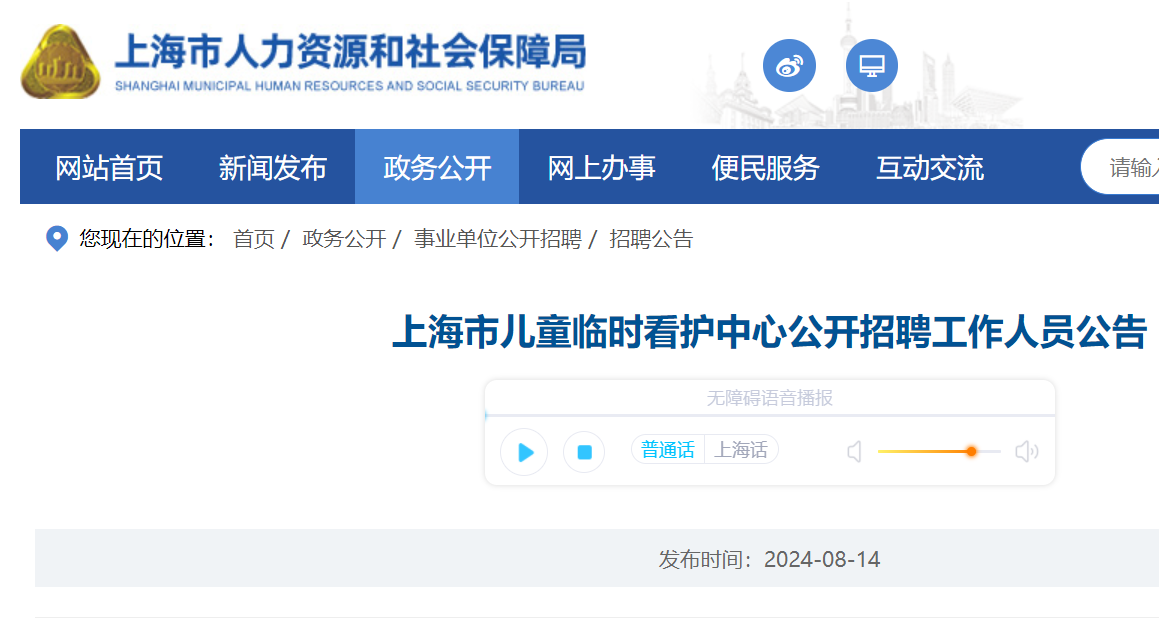This screenshot has width=1159, height=639.
Task: Open the 网站首页 nav item
Action: pos(109,168)
